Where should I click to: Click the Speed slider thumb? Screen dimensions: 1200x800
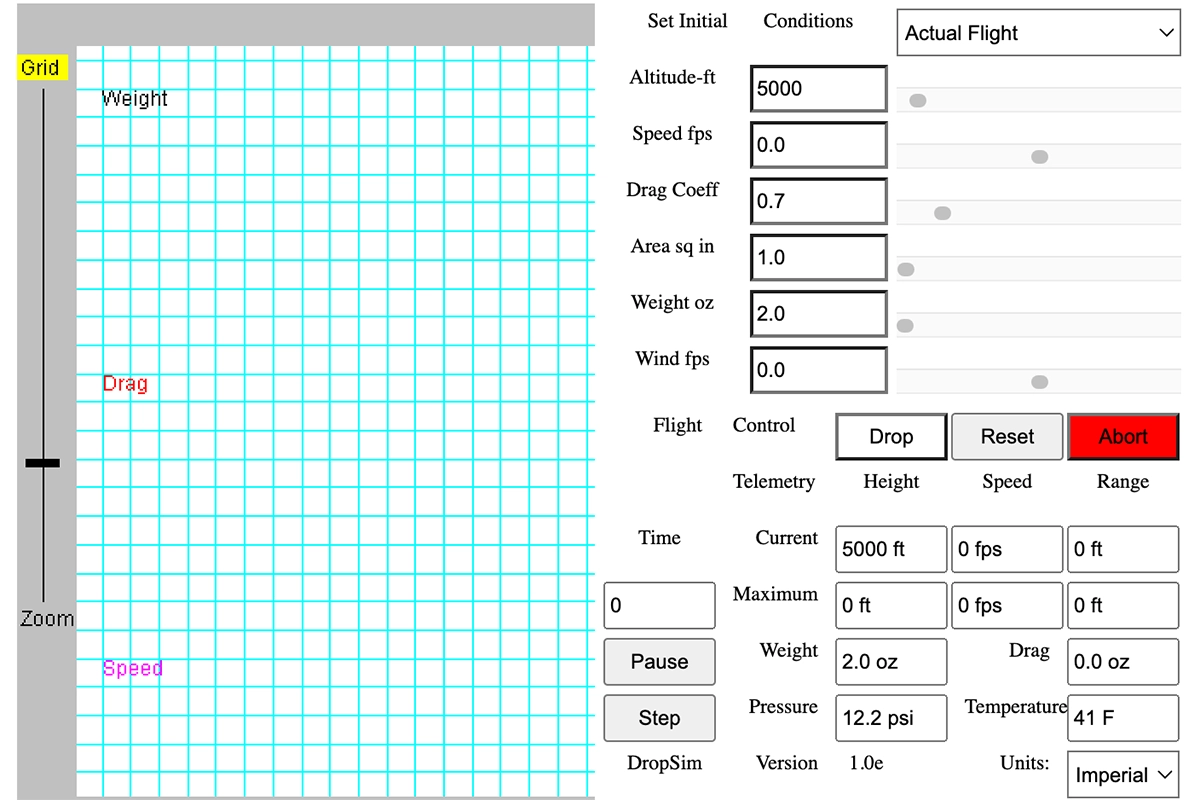point(1039,157)
